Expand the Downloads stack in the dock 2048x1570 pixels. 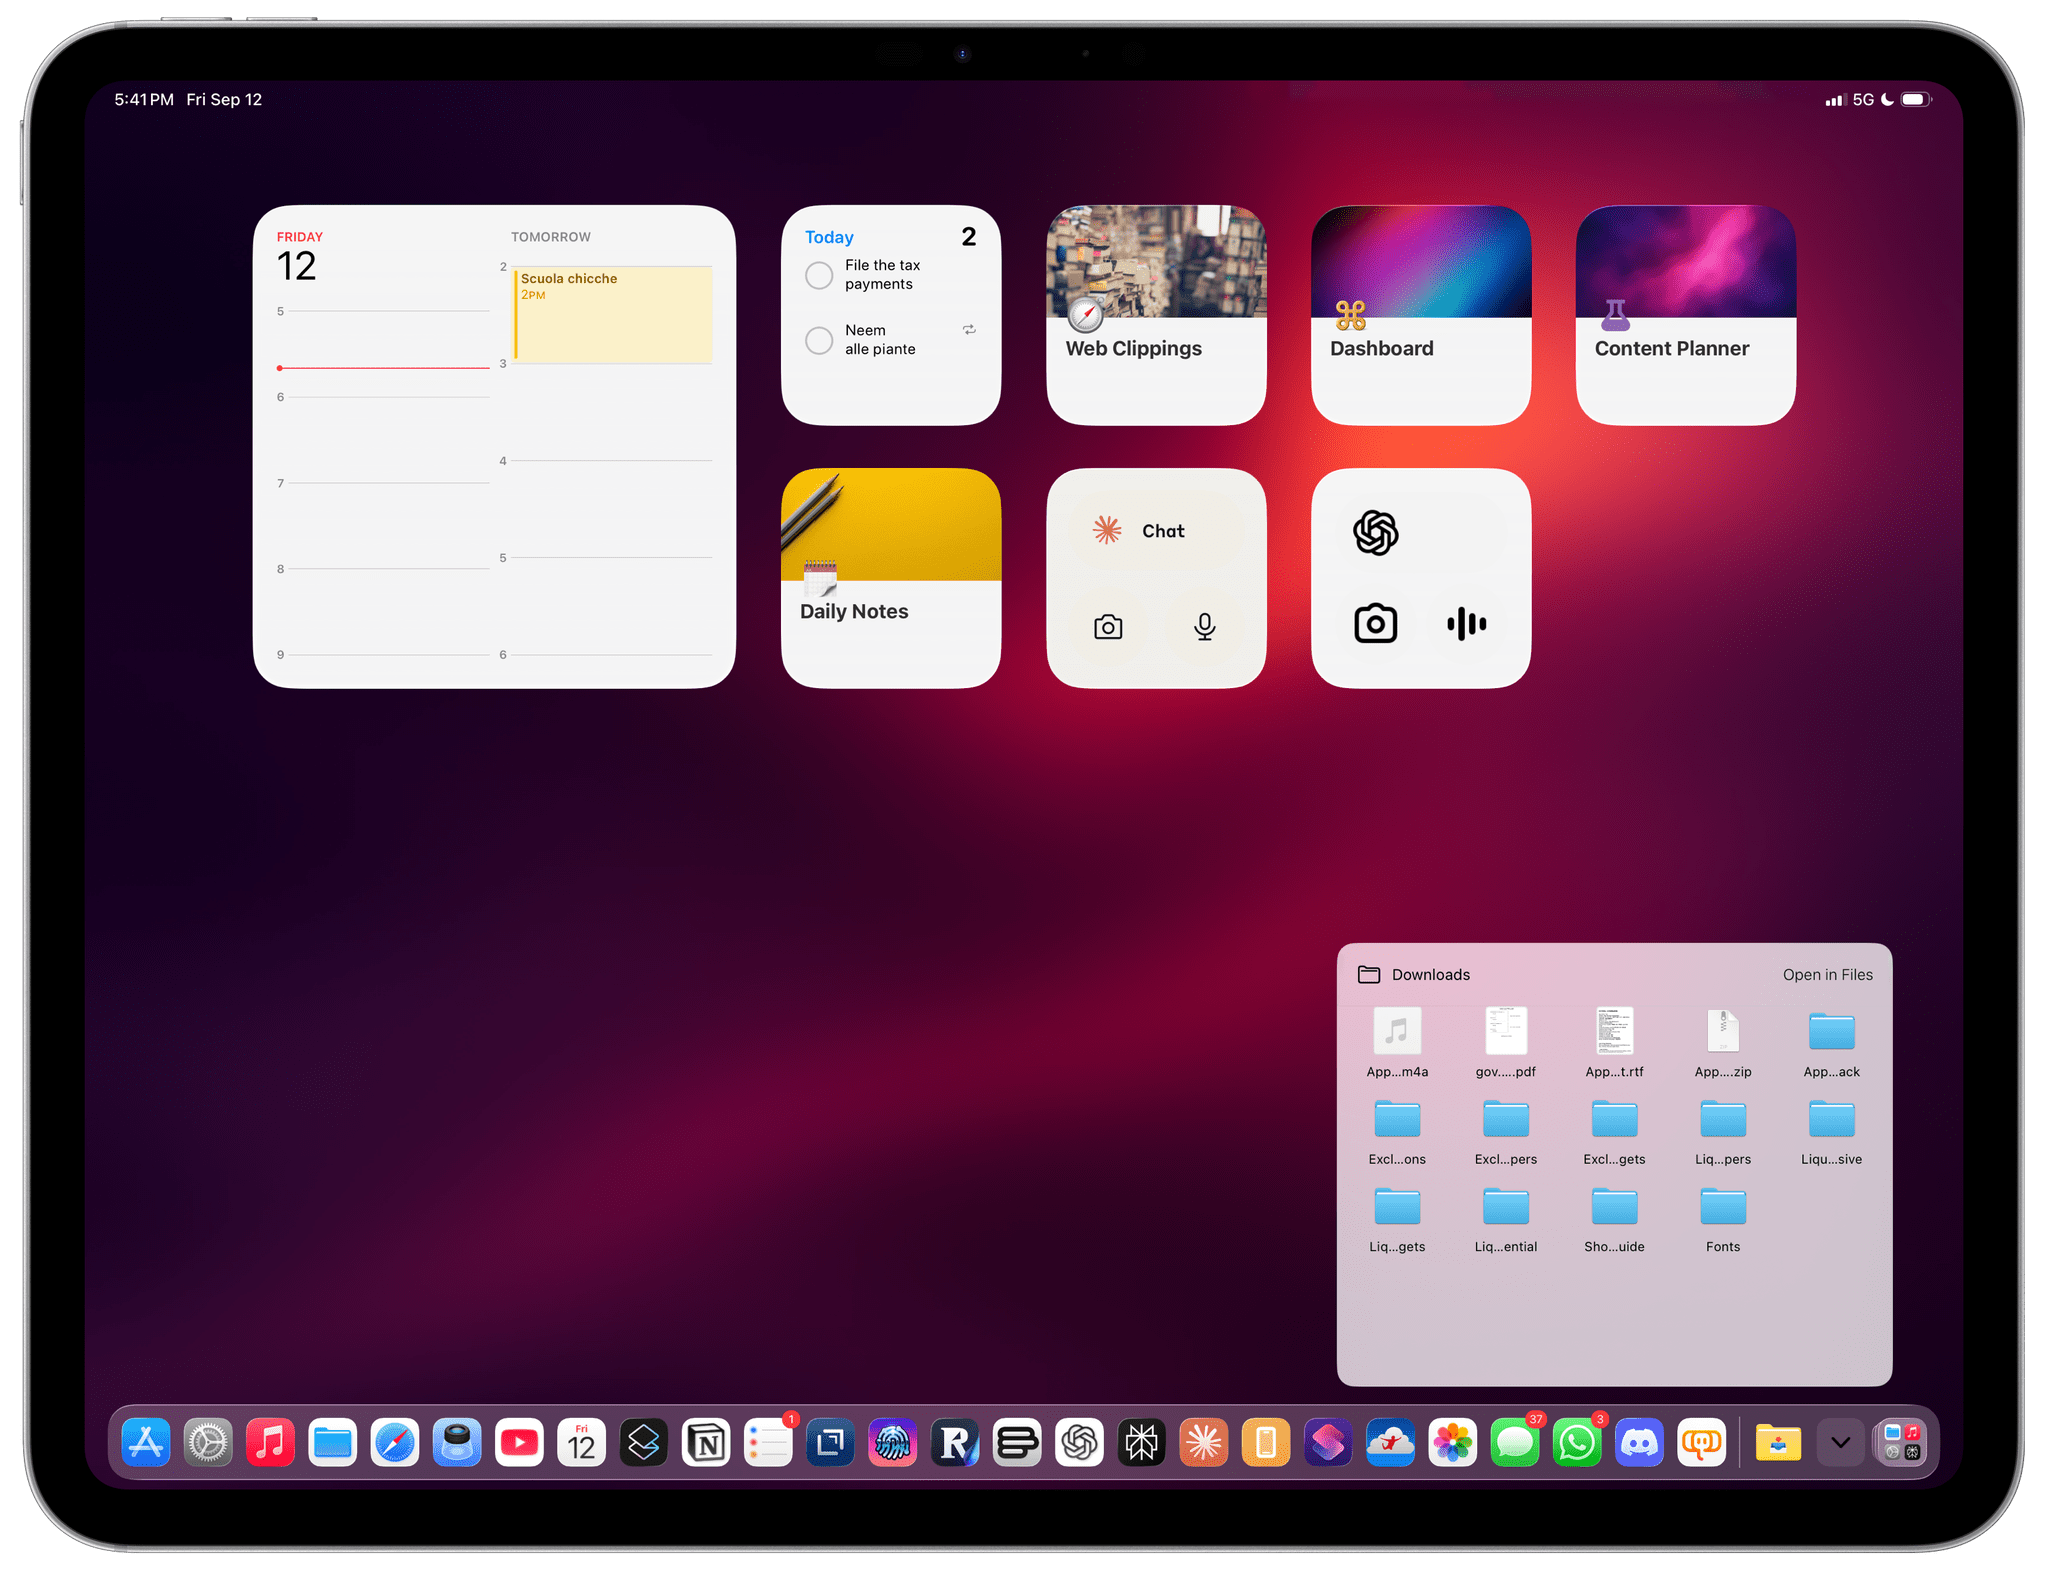point(1778,1443)
